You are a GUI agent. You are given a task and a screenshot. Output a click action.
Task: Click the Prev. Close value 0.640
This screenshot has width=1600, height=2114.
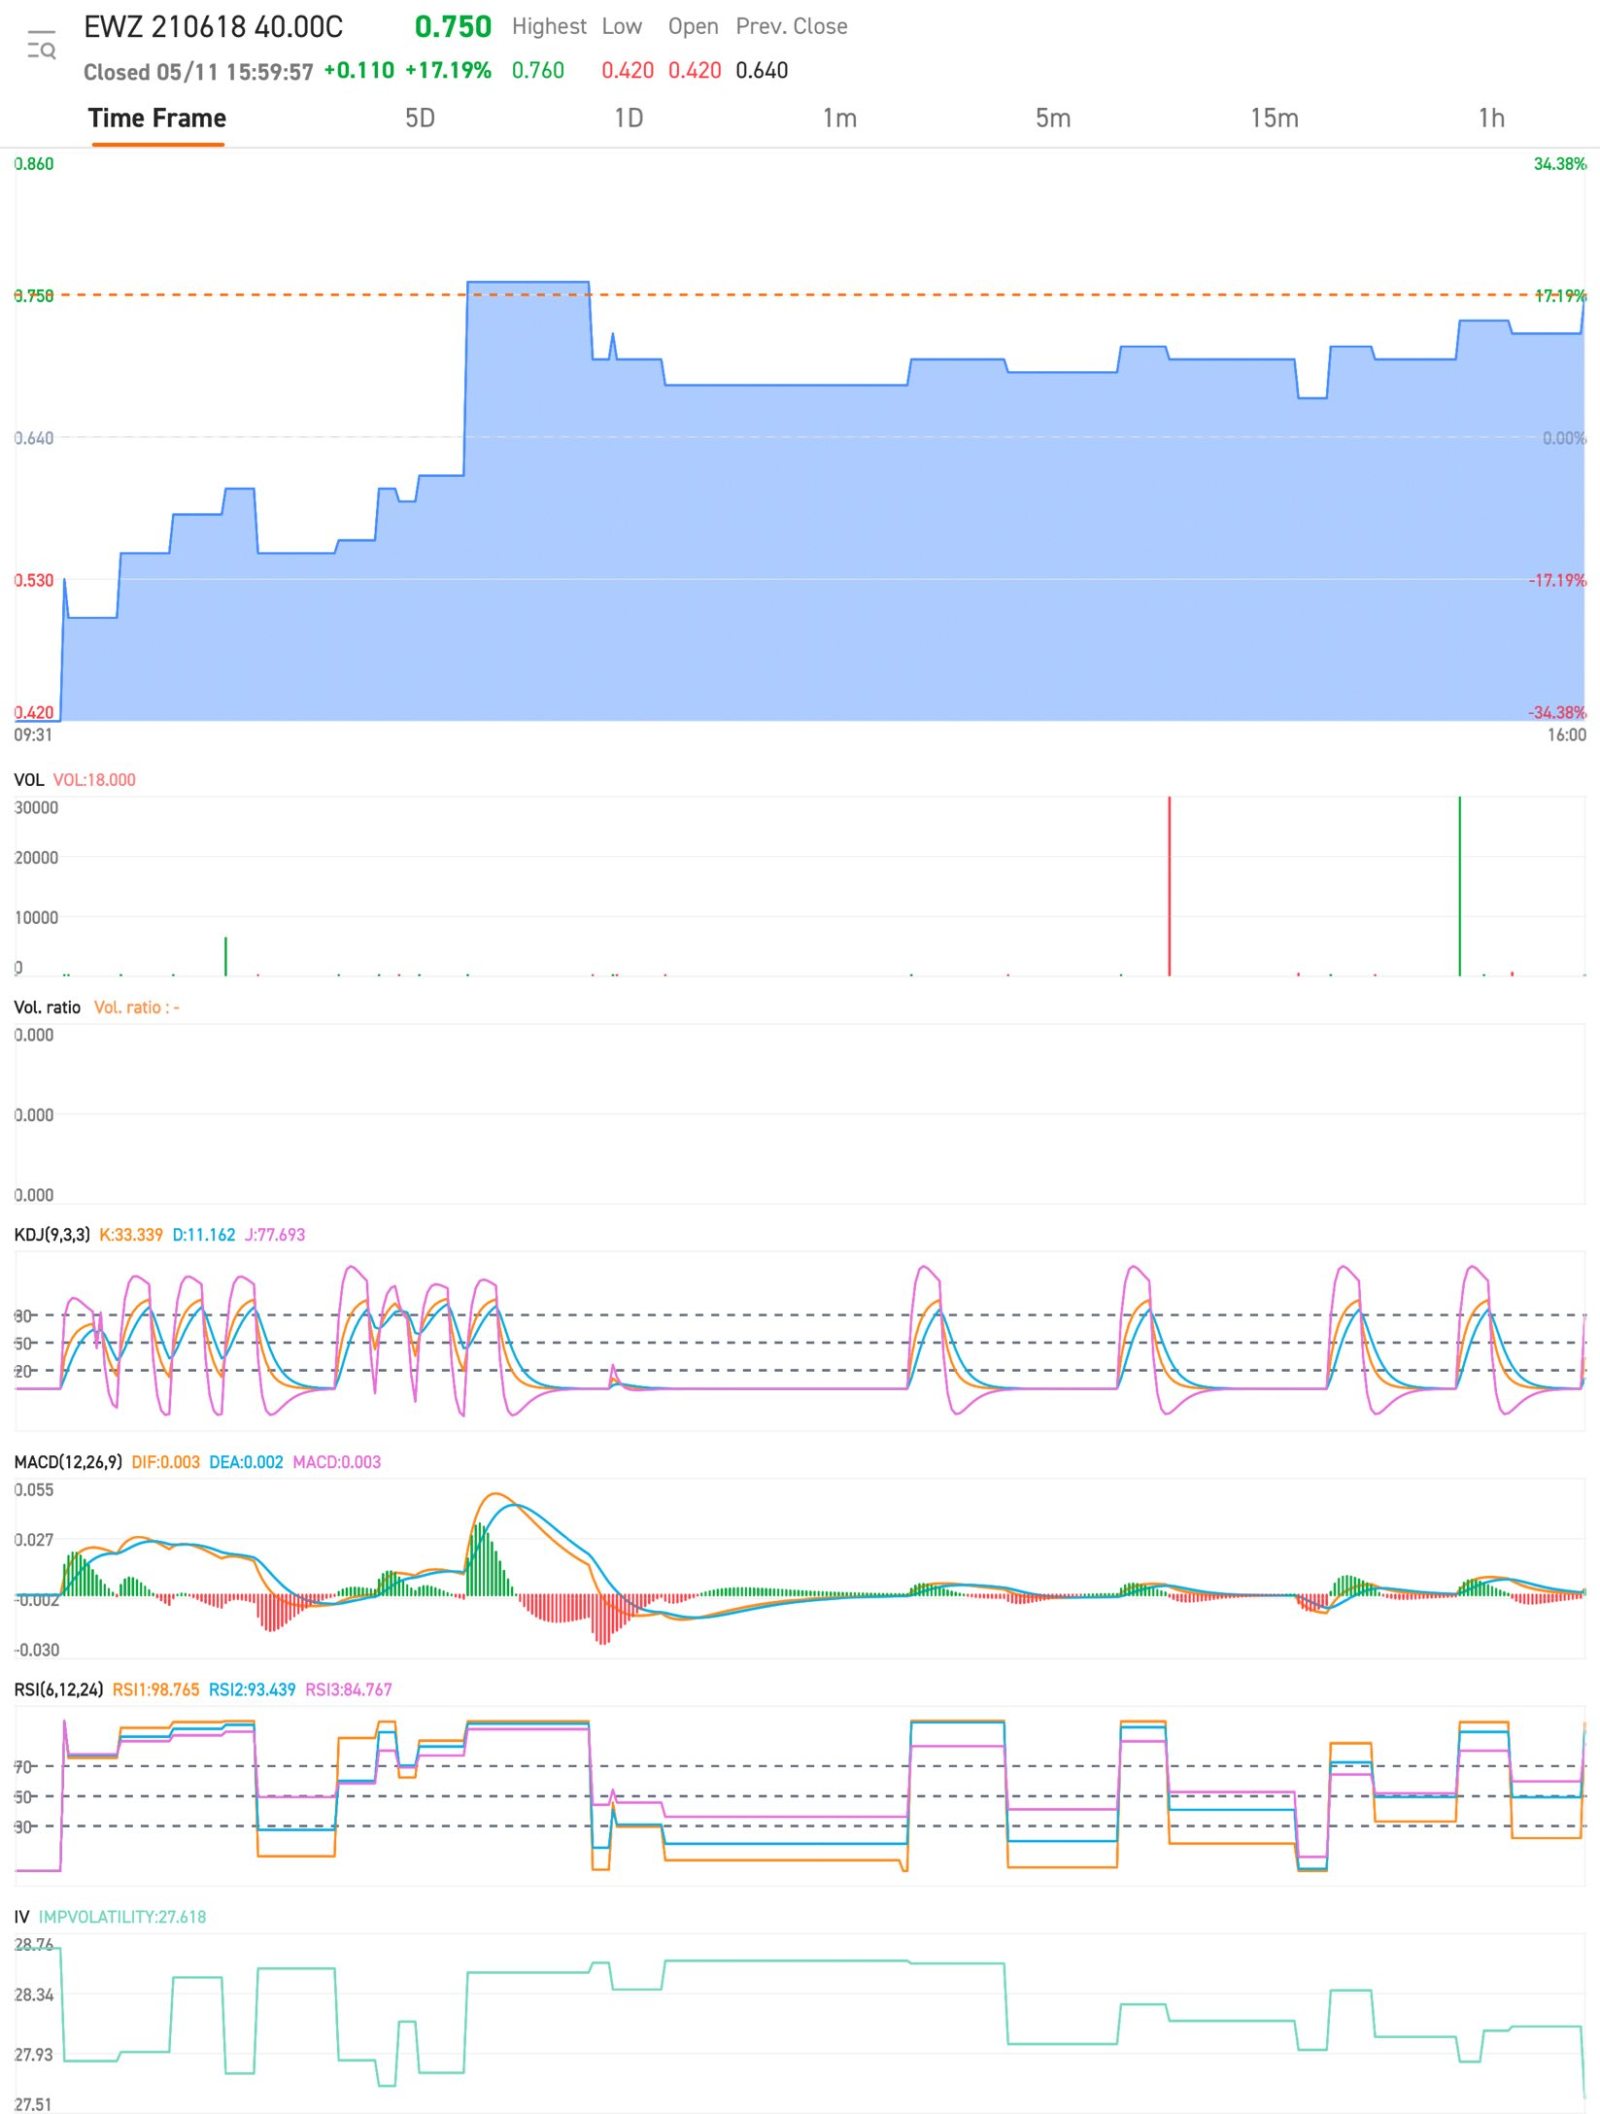pyautogui.click(x=762, y=70)
